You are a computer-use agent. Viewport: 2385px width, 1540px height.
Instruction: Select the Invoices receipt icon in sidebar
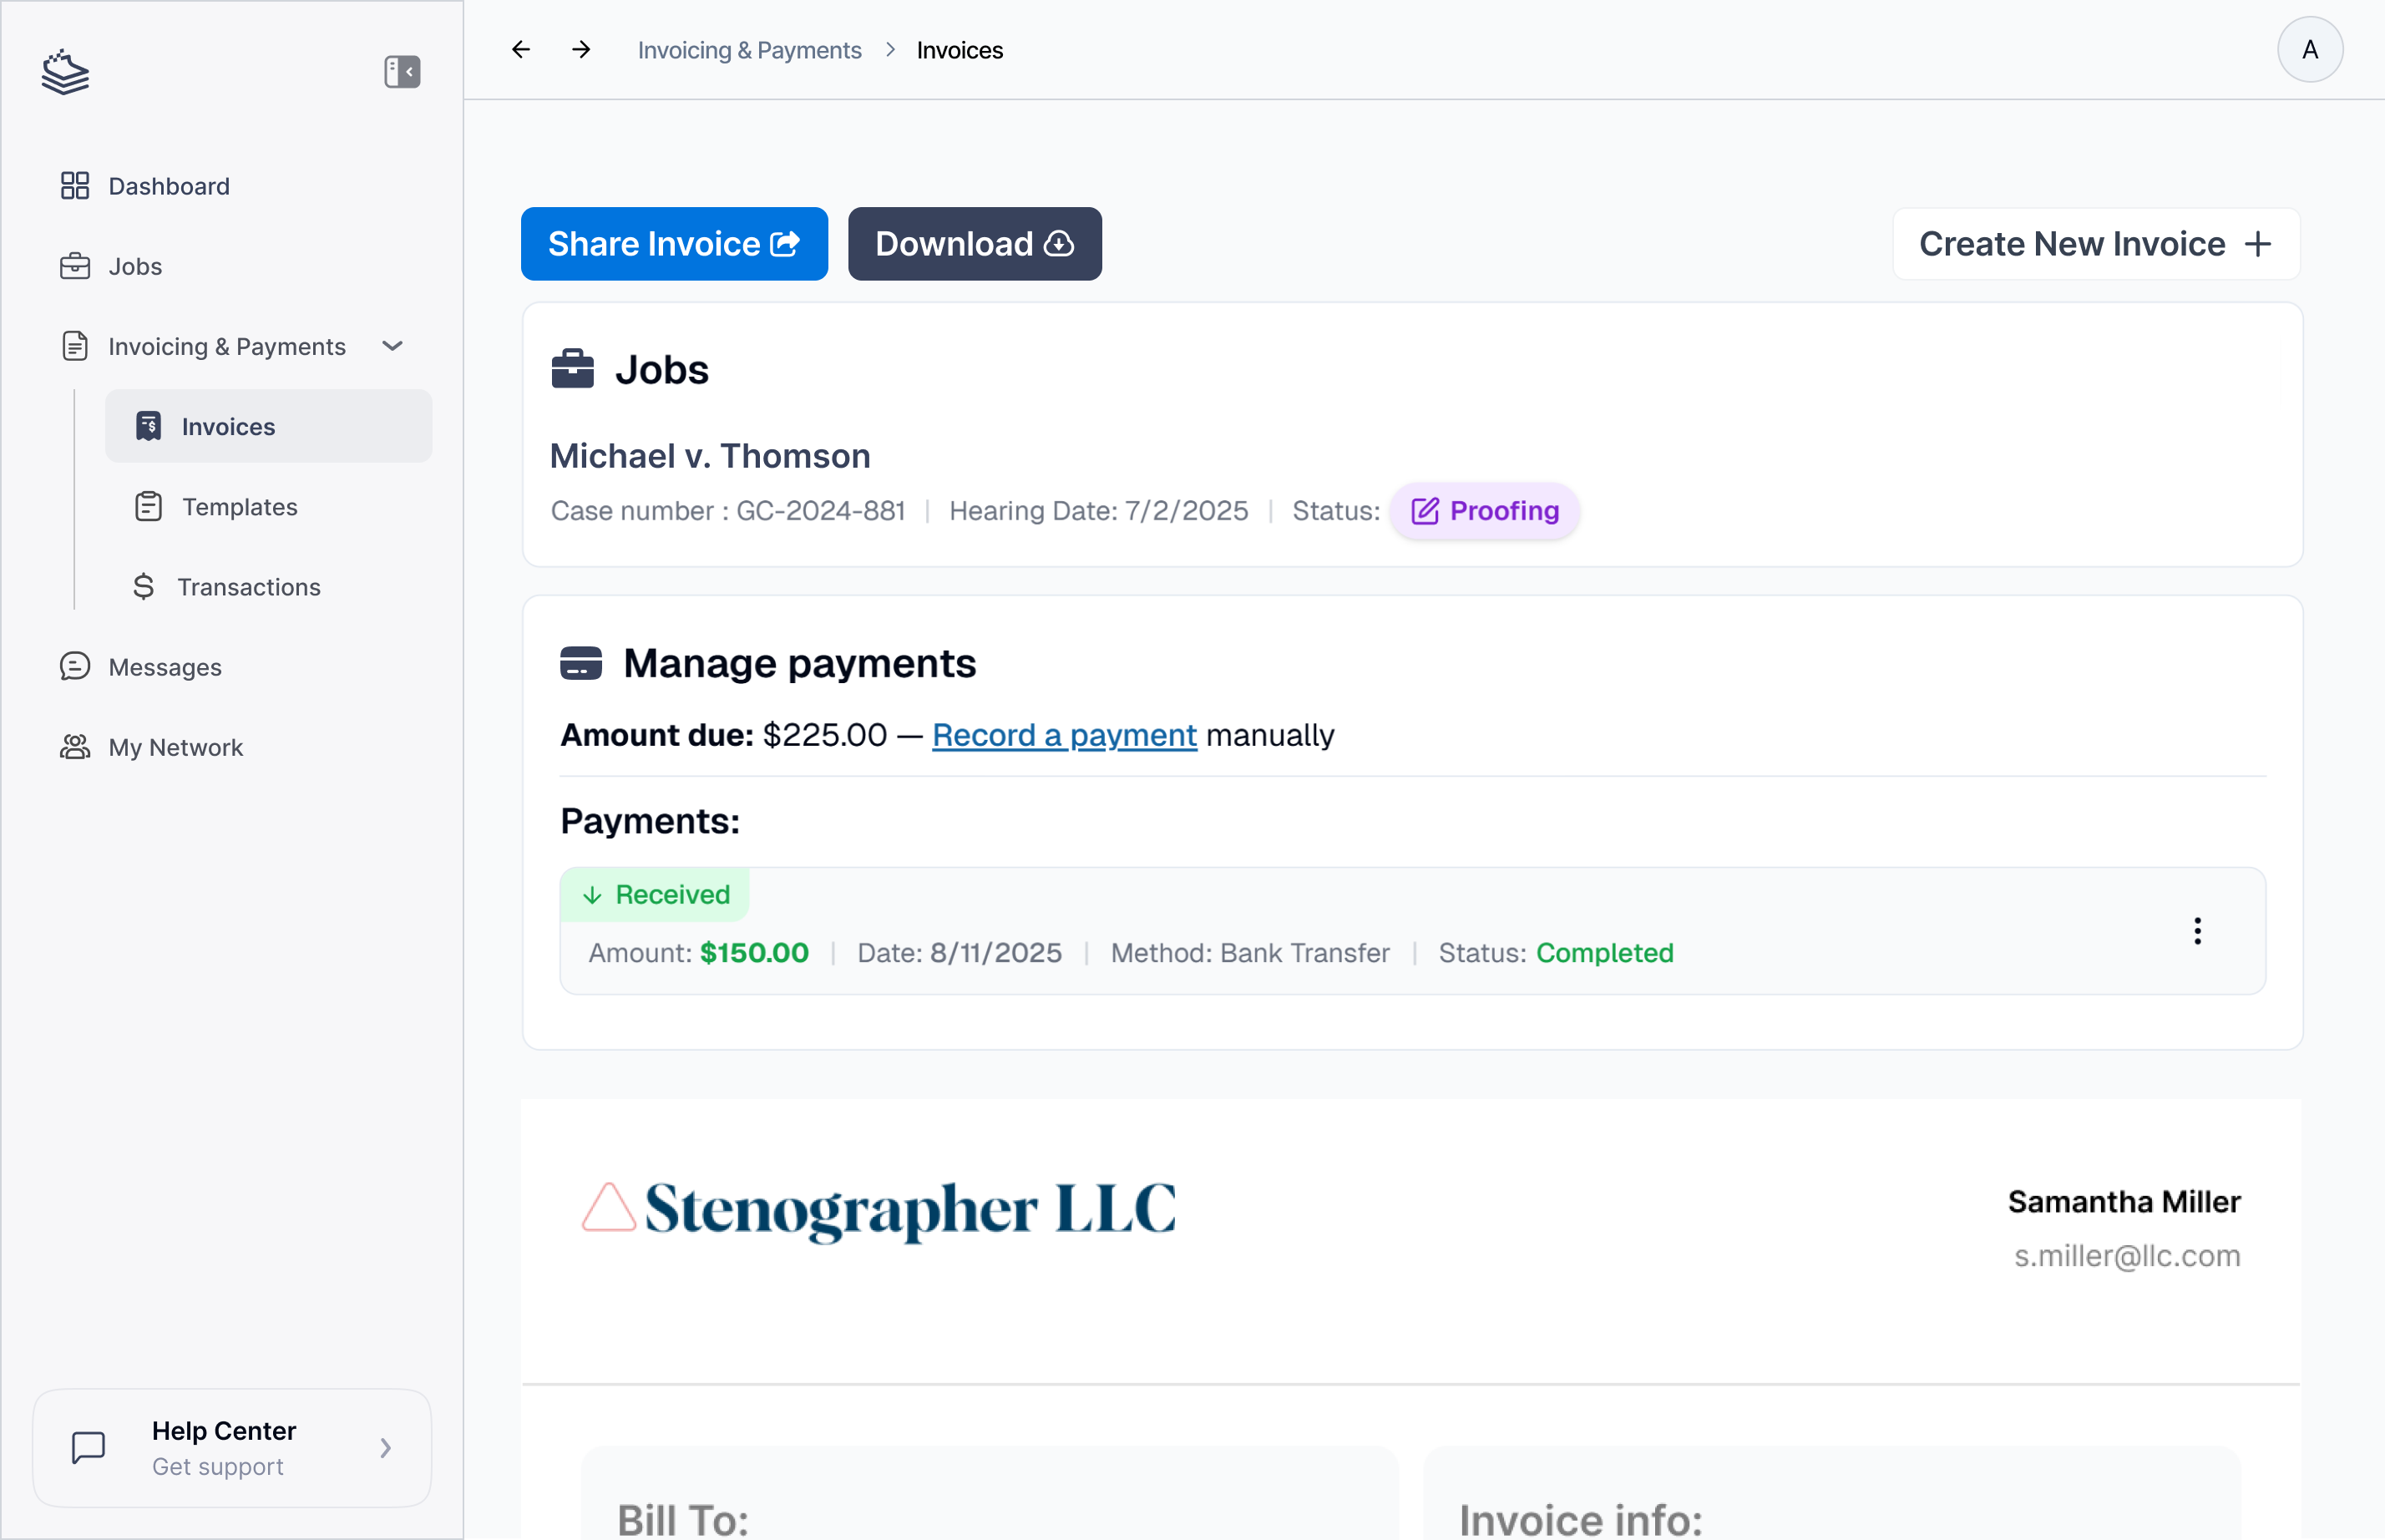(x=148, y=426)
